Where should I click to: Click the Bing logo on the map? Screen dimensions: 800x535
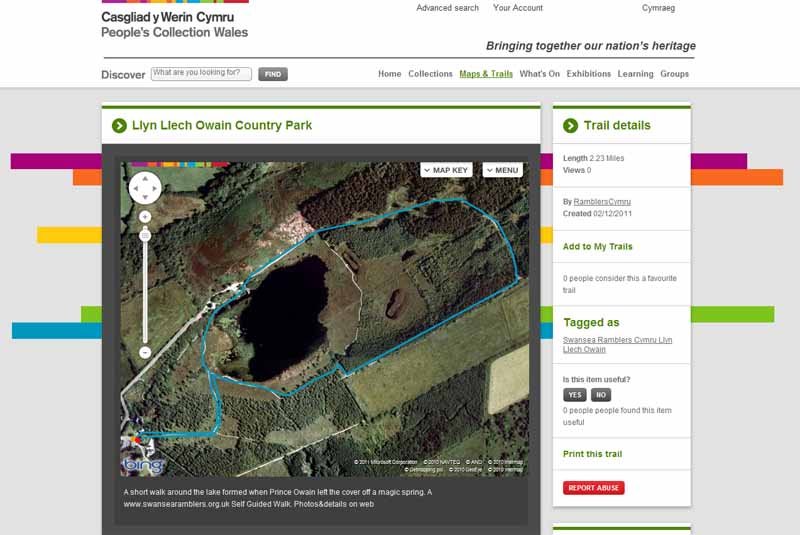tap(142, 464)
